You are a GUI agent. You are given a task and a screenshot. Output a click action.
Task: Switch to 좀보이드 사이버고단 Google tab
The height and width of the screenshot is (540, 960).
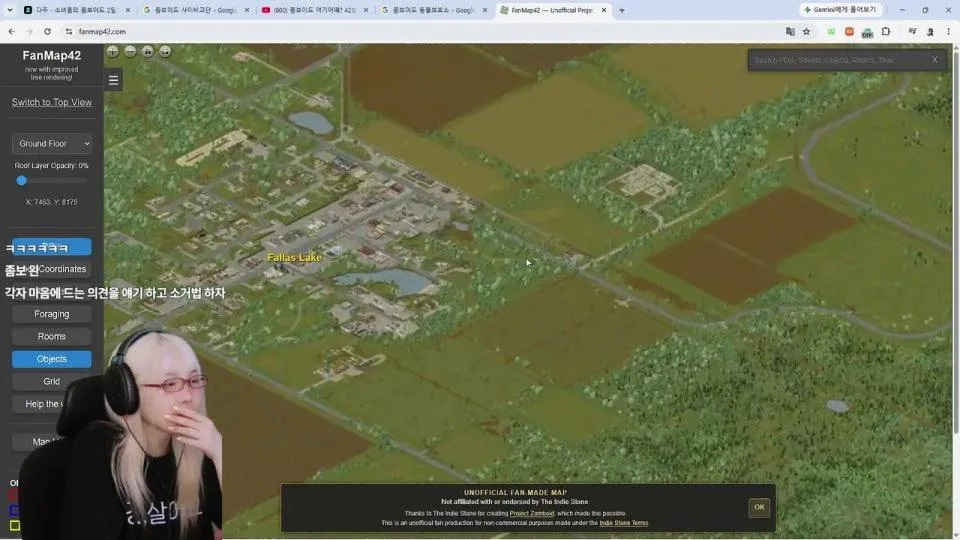click(x=196, y=10)
